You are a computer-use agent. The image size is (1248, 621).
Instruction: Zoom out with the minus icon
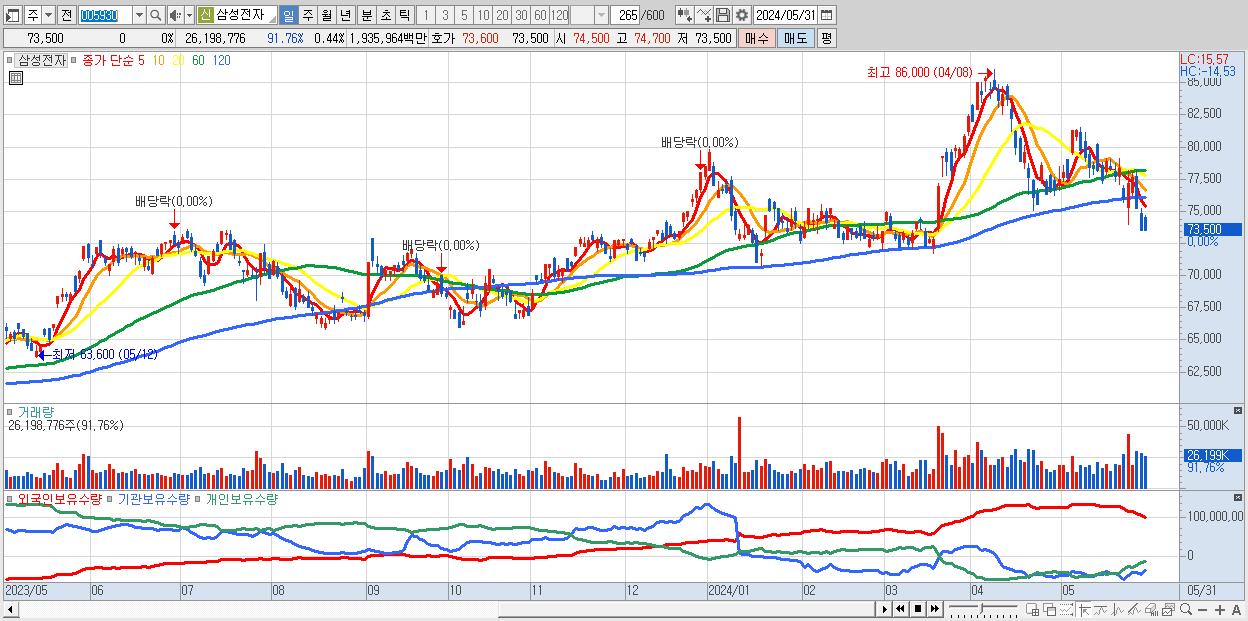1202,609
